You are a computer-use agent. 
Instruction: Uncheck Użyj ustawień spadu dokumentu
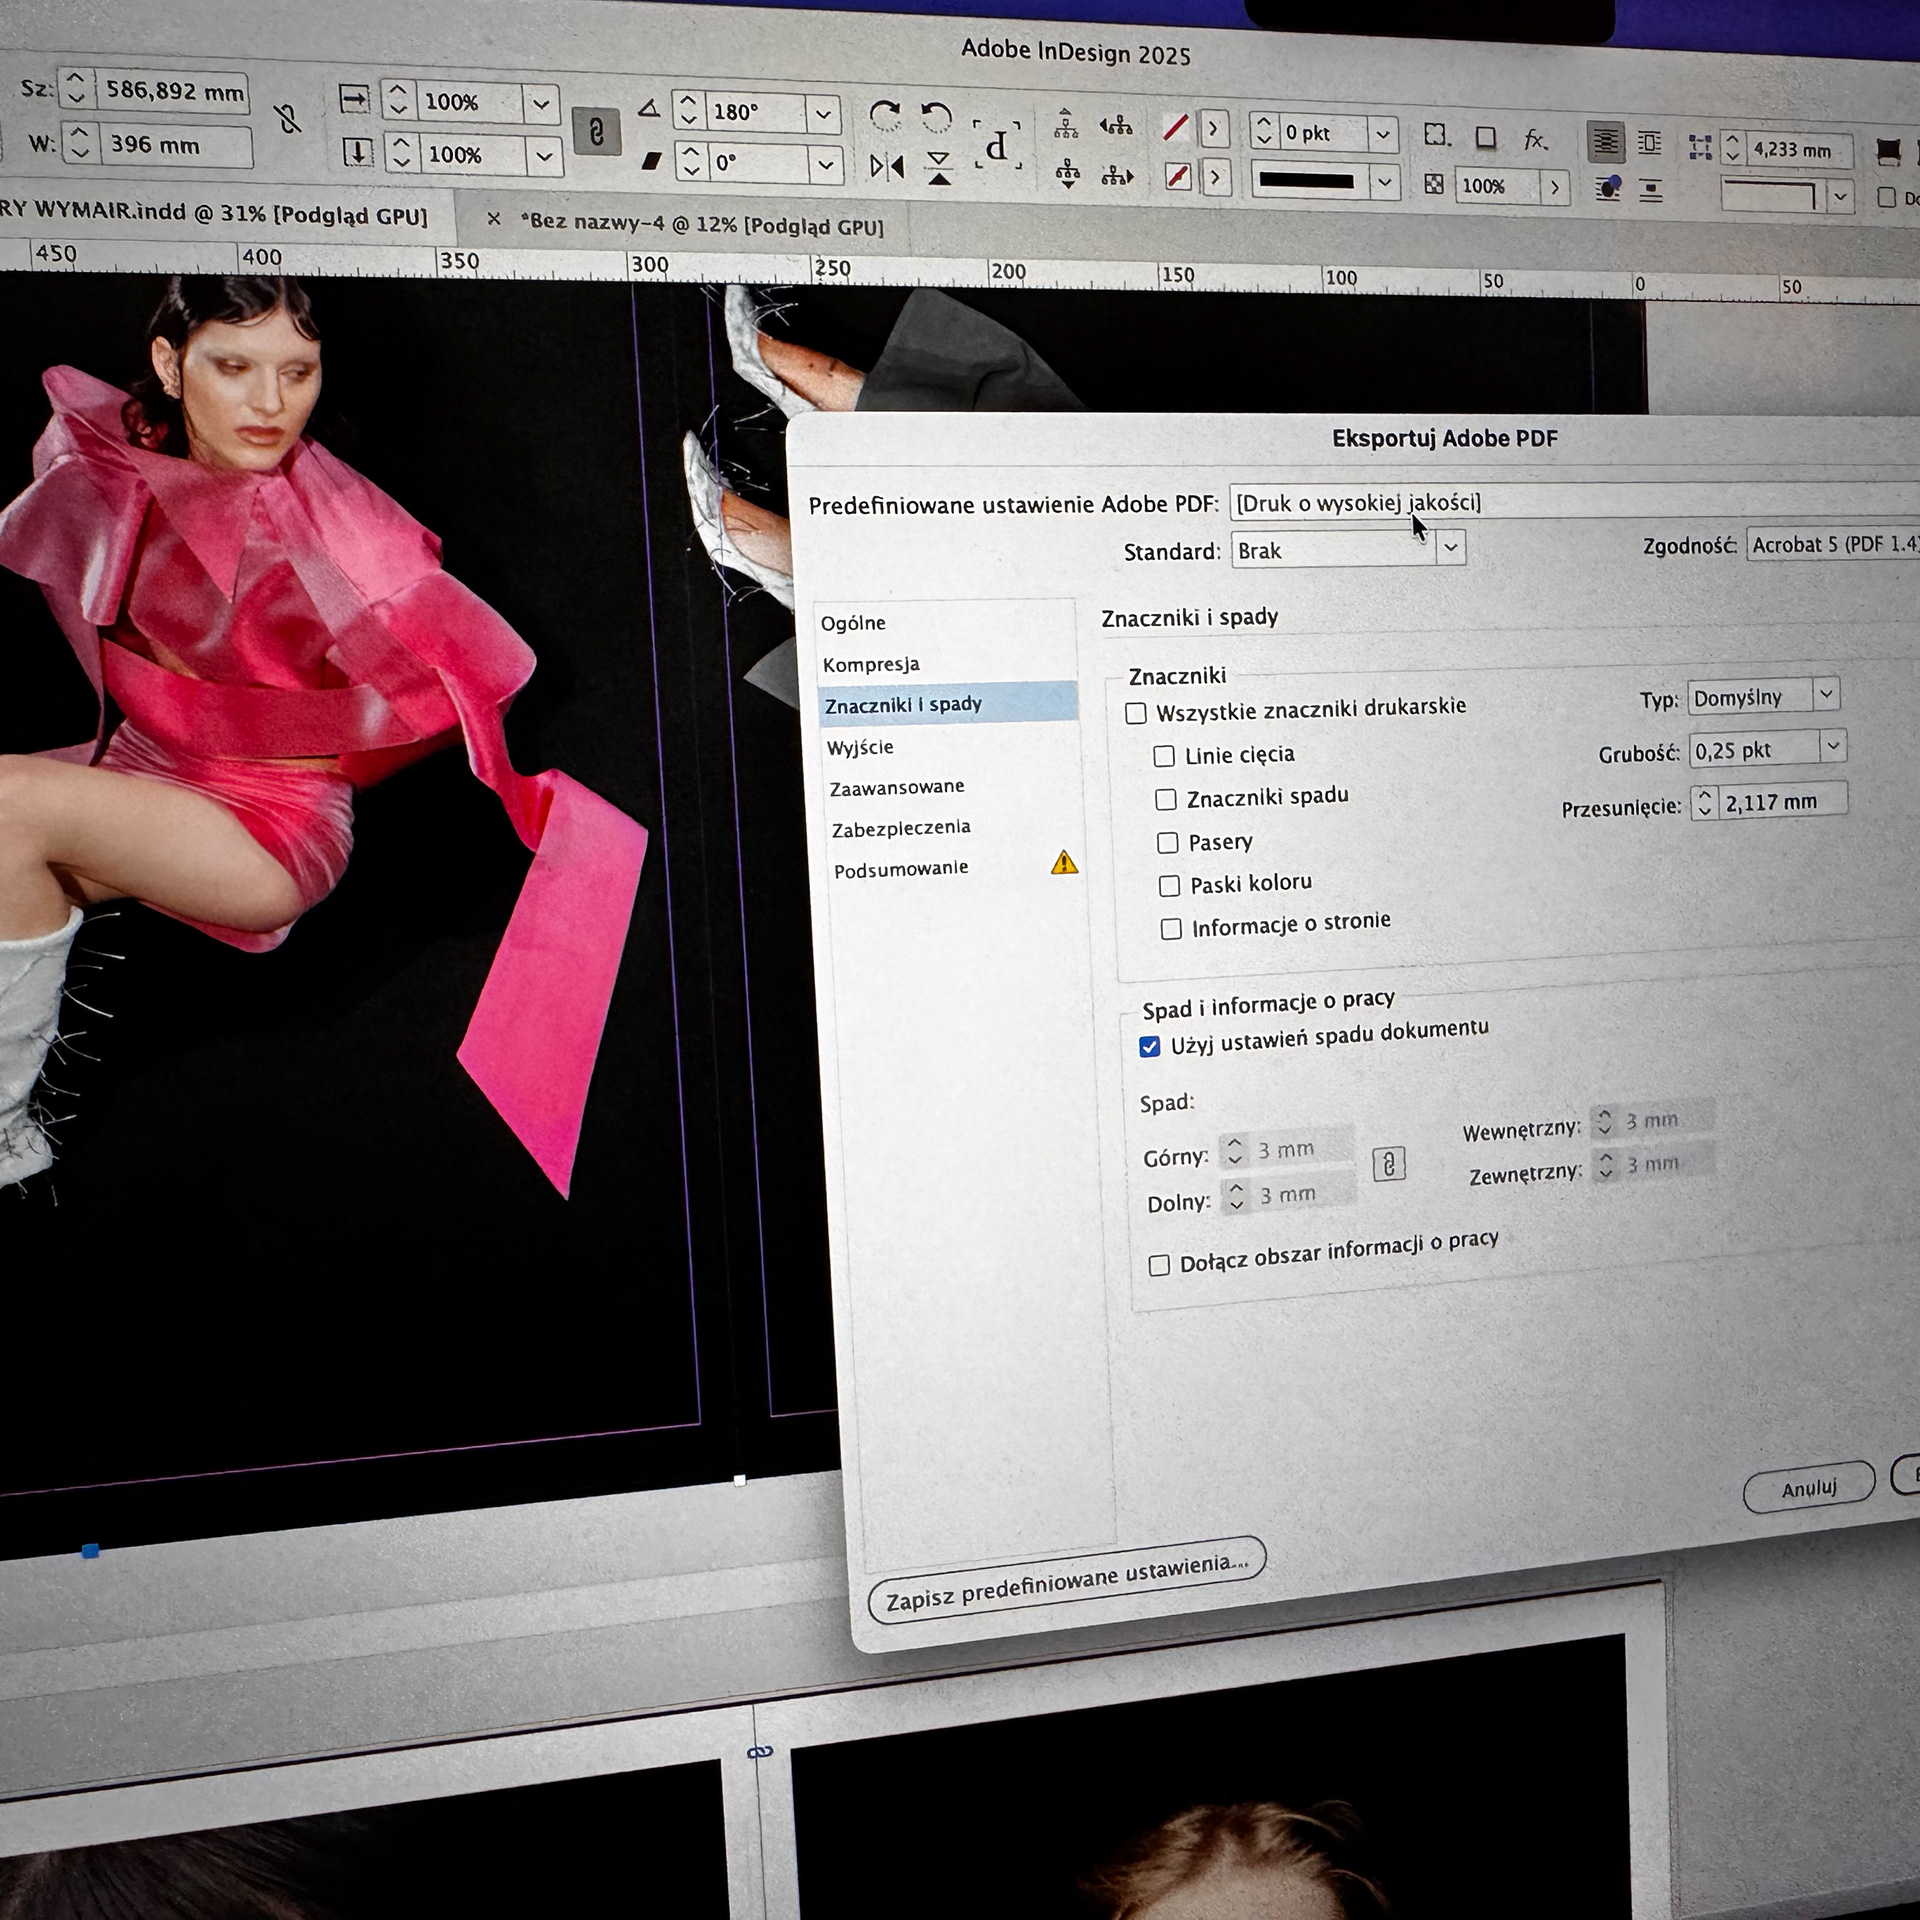(1150, 1046)
